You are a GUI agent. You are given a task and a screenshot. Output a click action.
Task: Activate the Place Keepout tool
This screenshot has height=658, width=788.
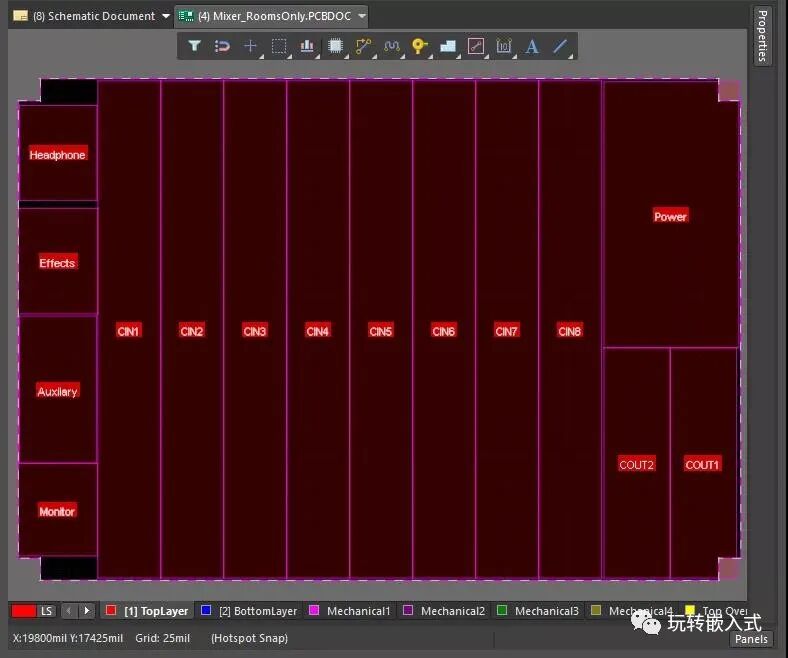pos(476,46)
